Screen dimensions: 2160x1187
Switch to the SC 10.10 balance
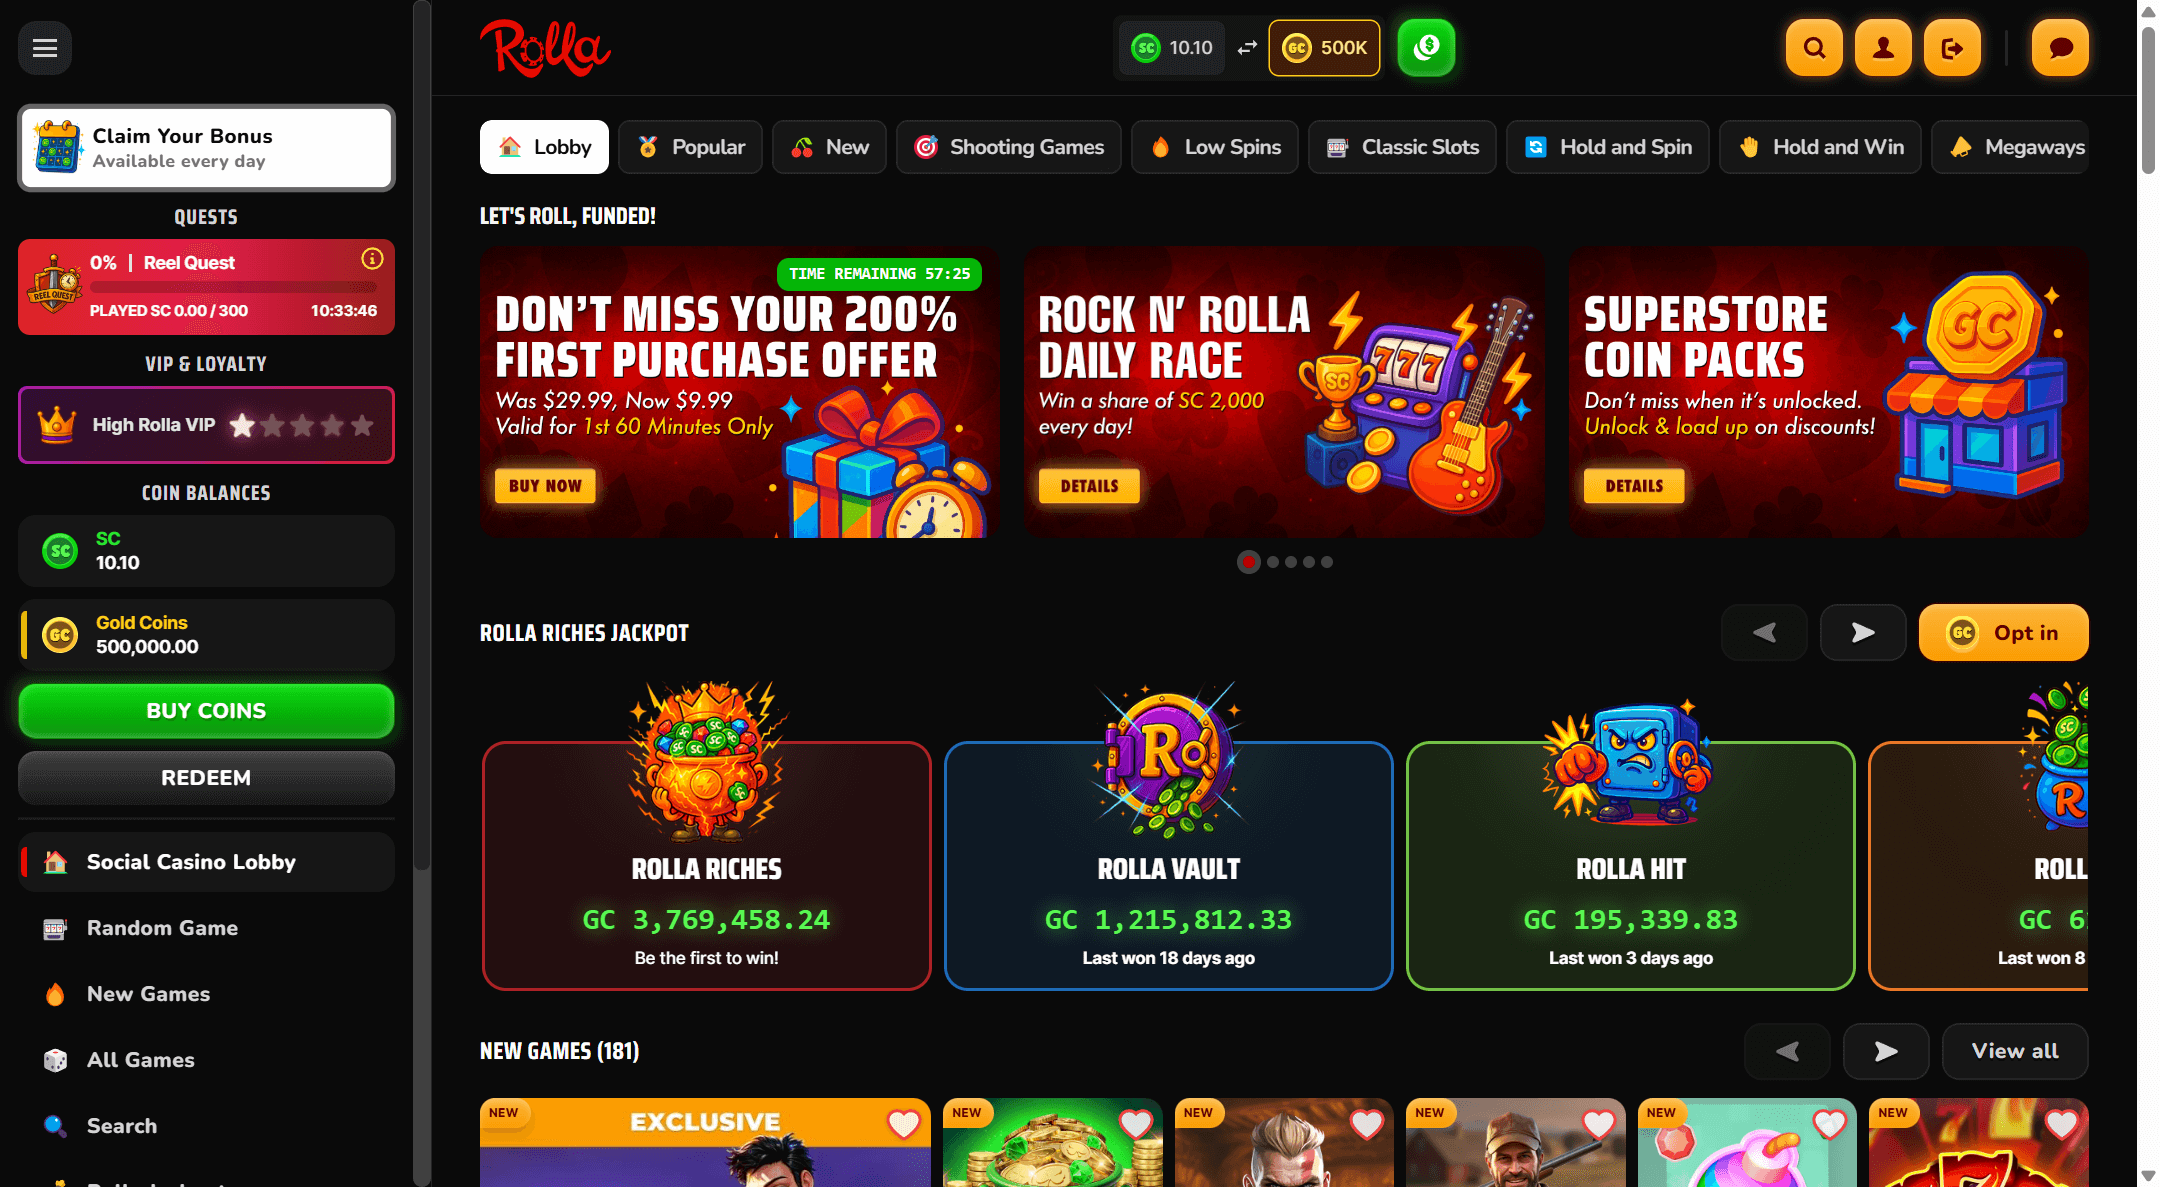click(1172, 48)
